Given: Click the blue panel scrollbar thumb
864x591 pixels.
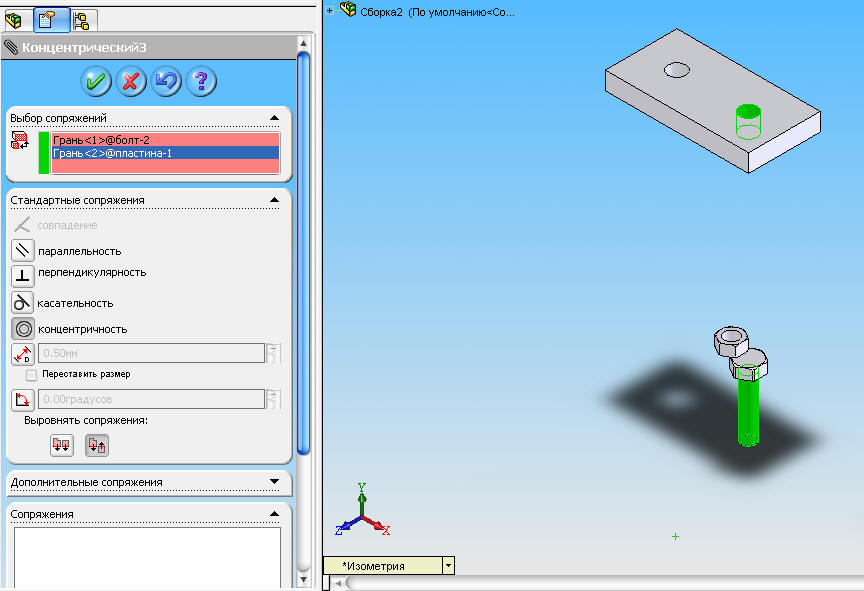Looking at the screenshot, I should click(303, 253).
